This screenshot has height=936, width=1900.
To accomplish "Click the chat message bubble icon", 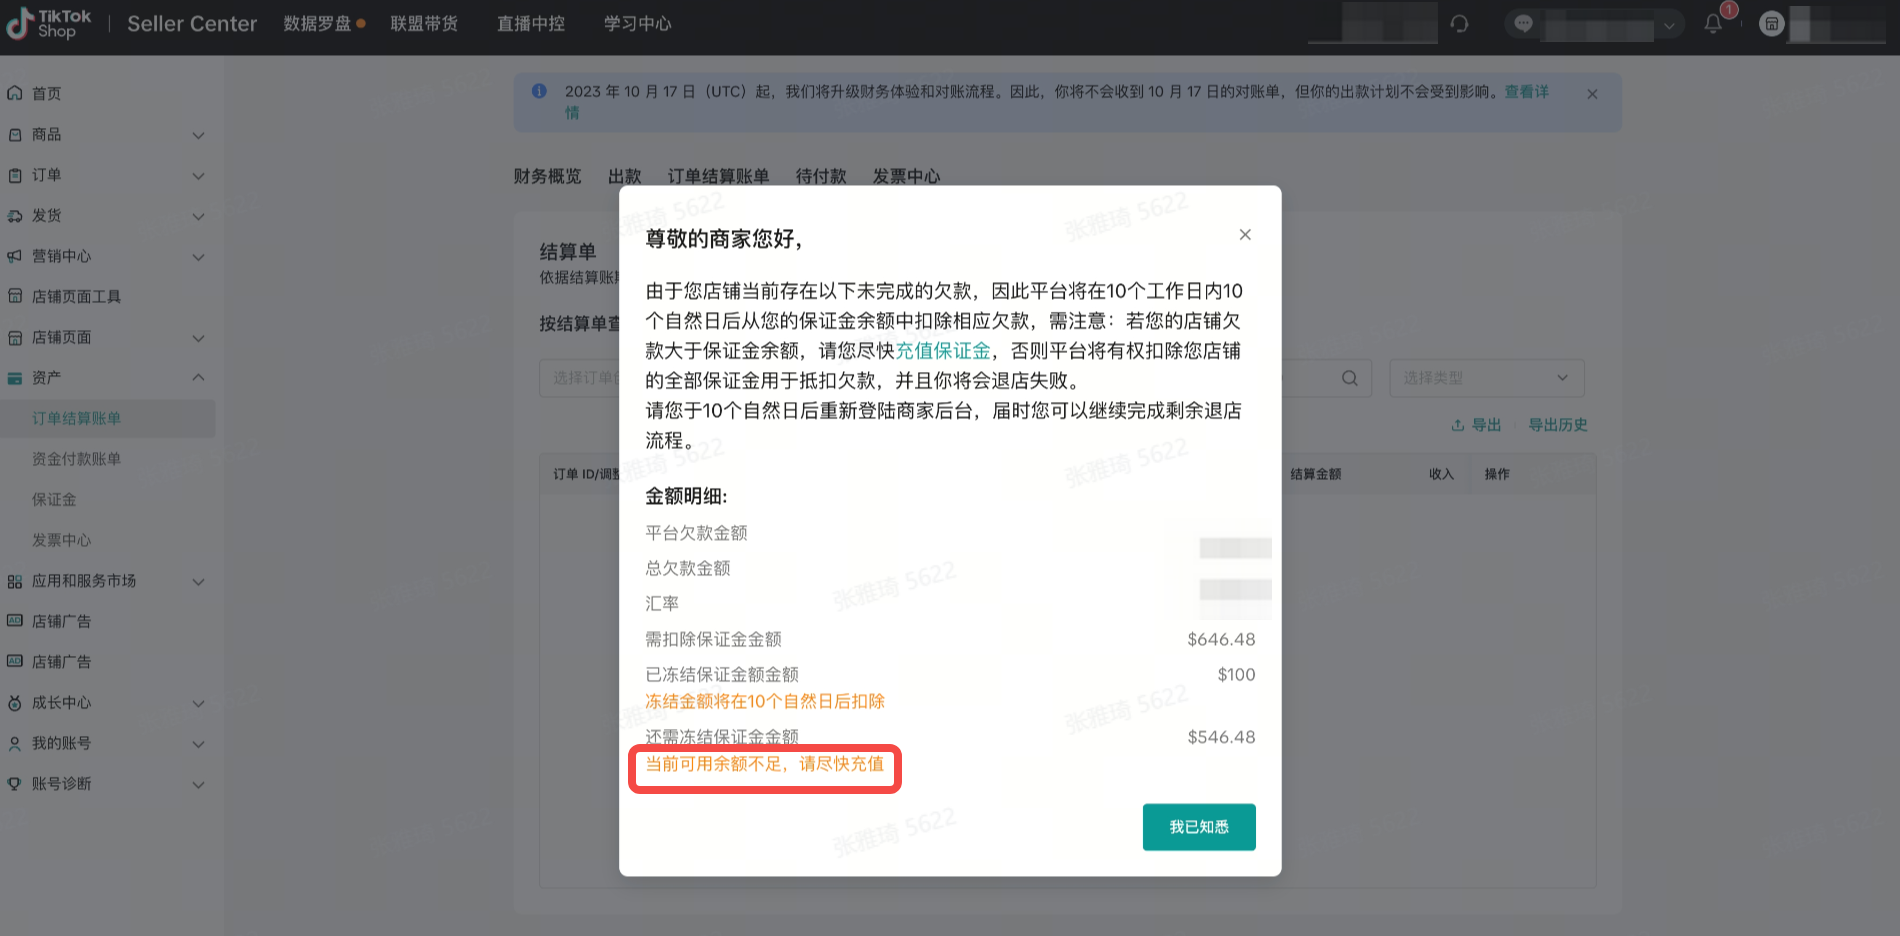I will tap(1523, 24).
